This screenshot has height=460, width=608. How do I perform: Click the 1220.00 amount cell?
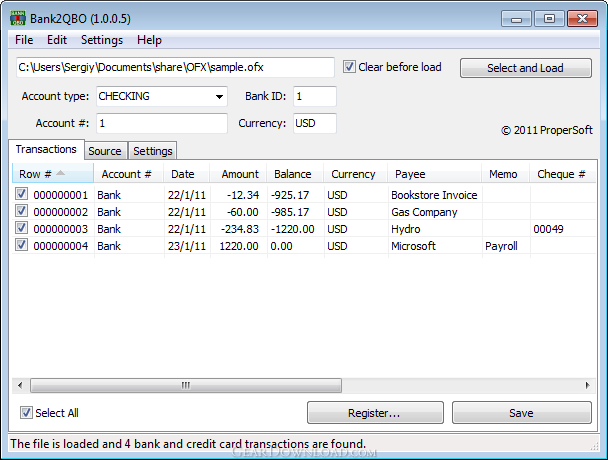239,246
